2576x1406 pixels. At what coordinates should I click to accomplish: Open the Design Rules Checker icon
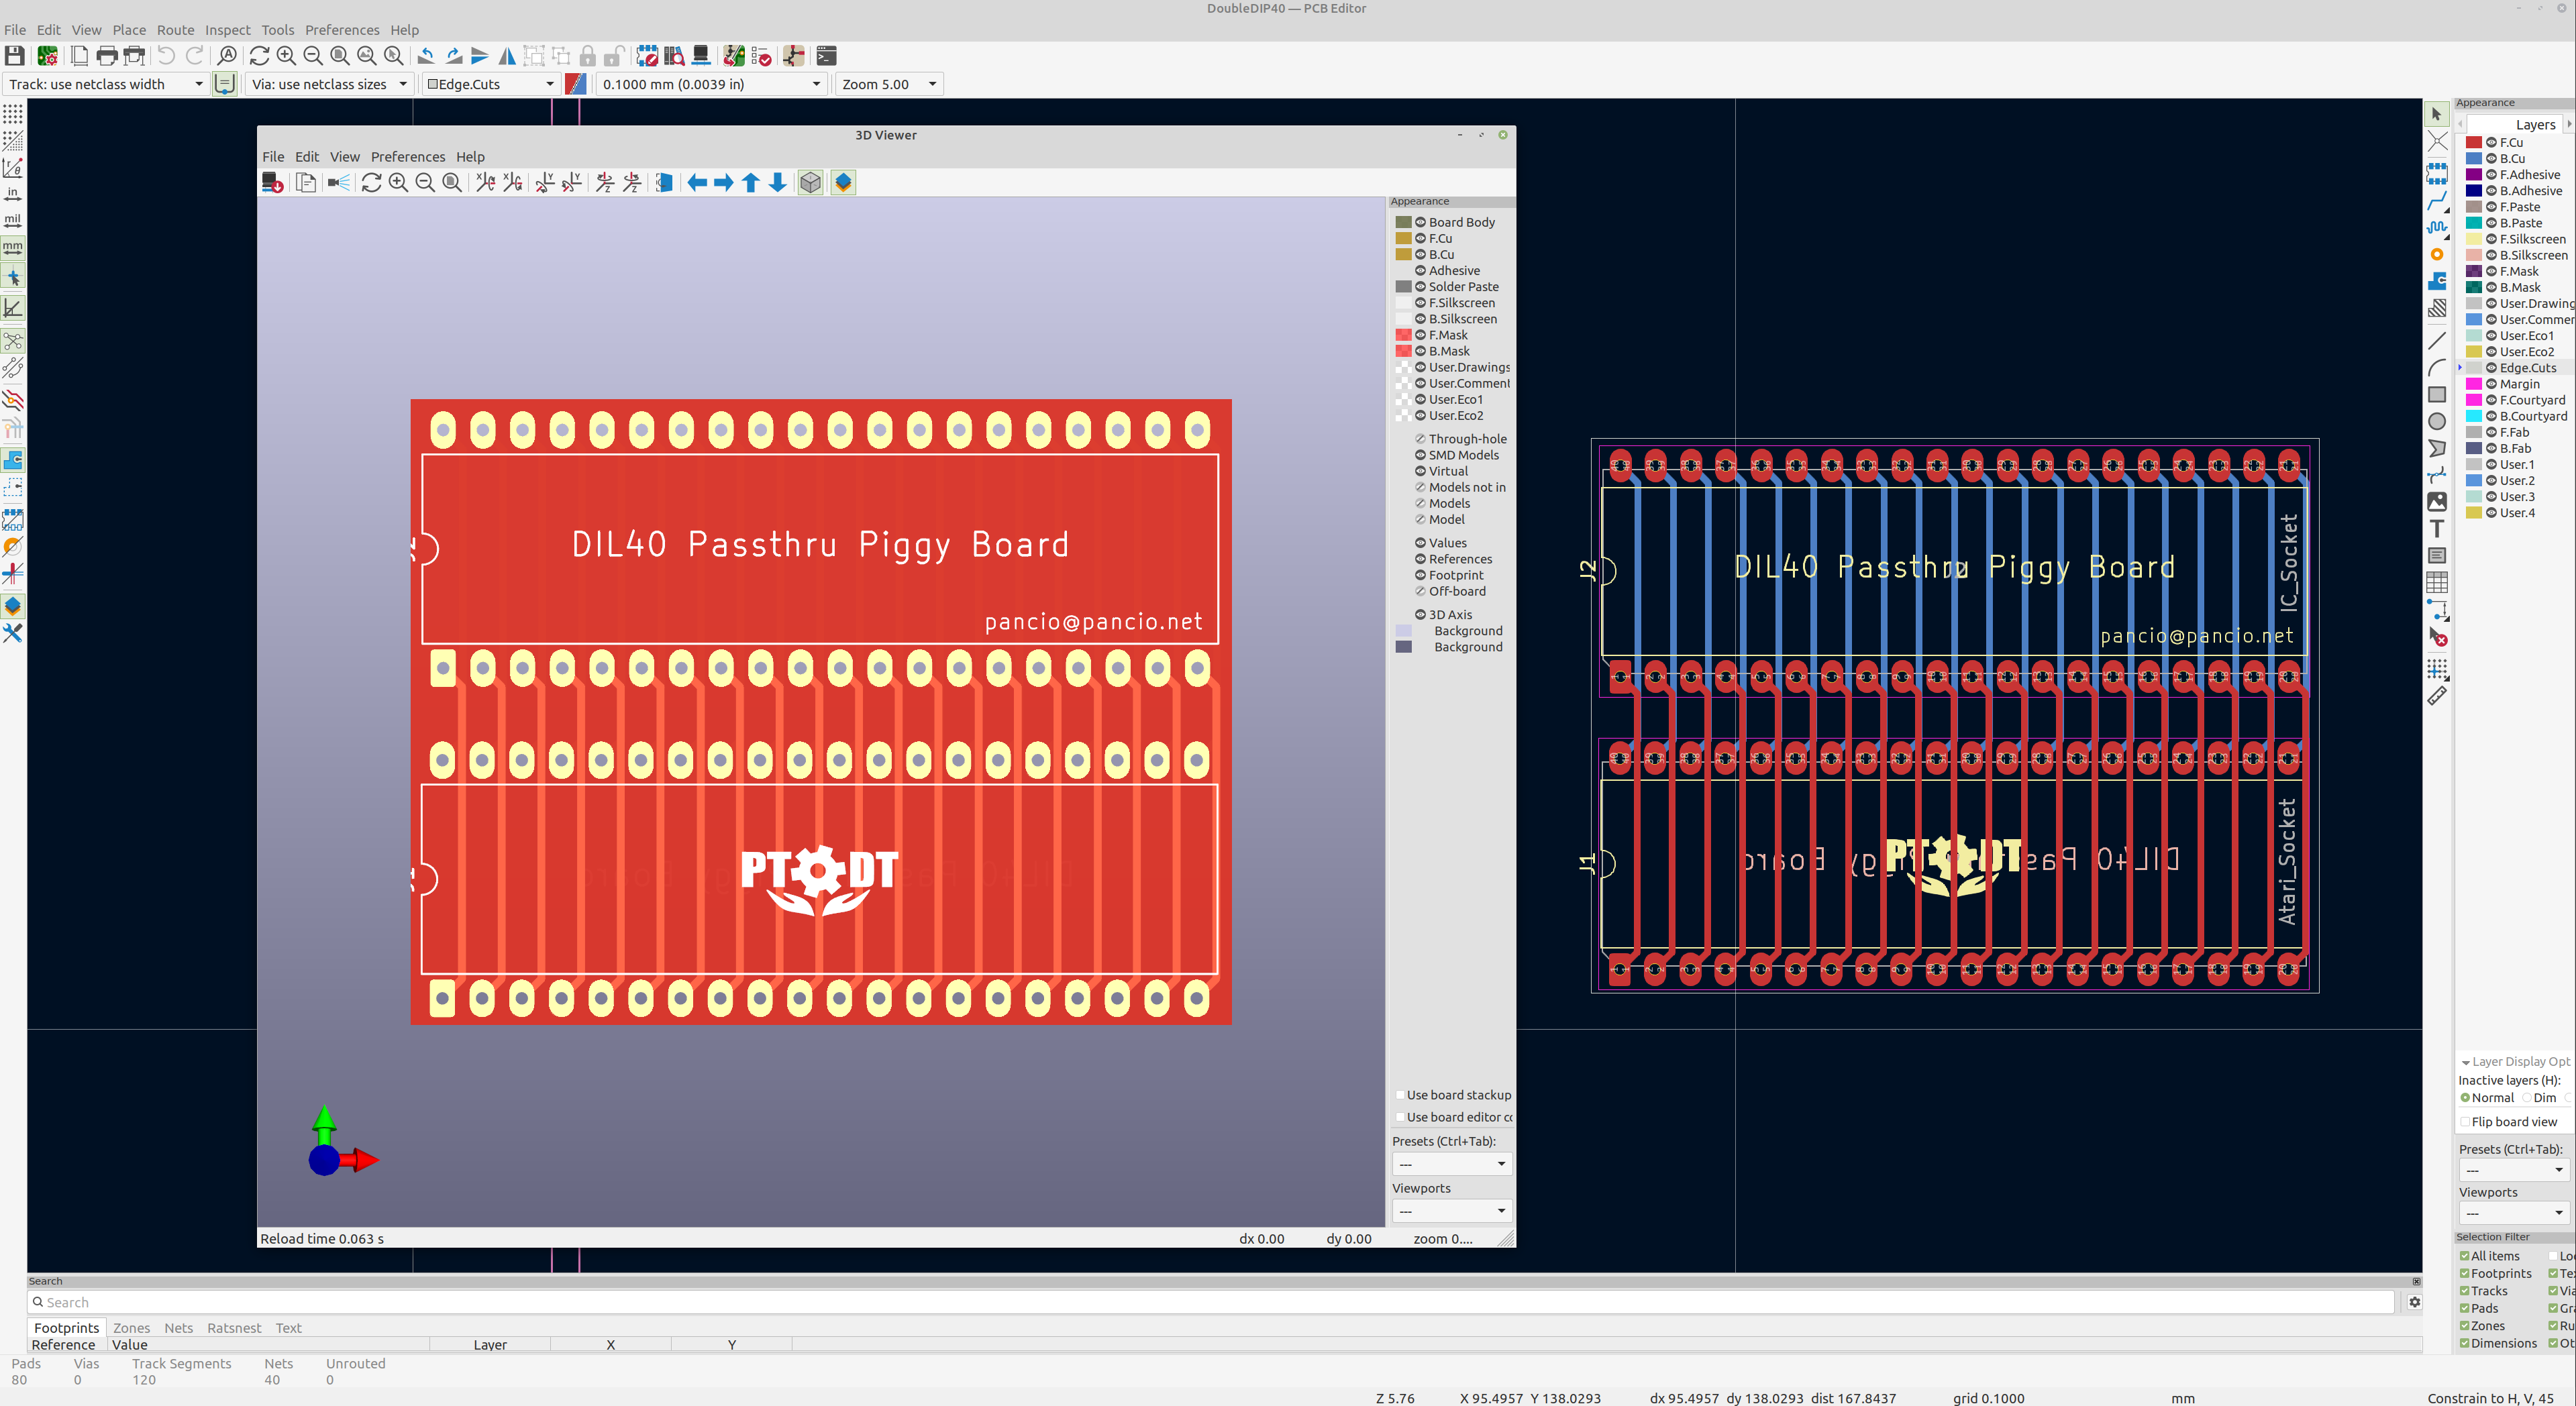pyautogui.click(x=761, y=56)
